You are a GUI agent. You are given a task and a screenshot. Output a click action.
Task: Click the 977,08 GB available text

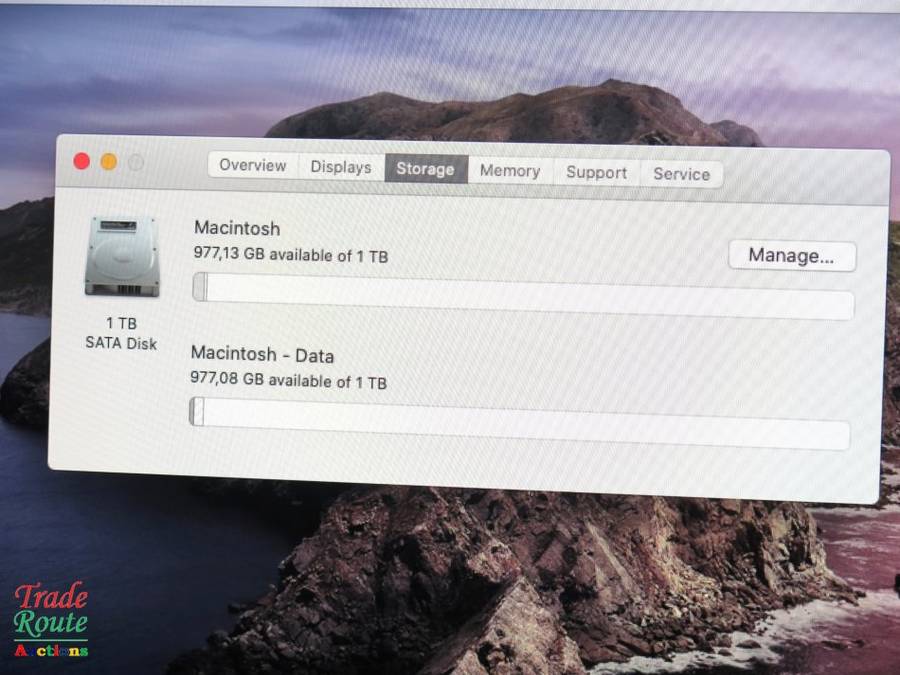(x=288, y=381)
